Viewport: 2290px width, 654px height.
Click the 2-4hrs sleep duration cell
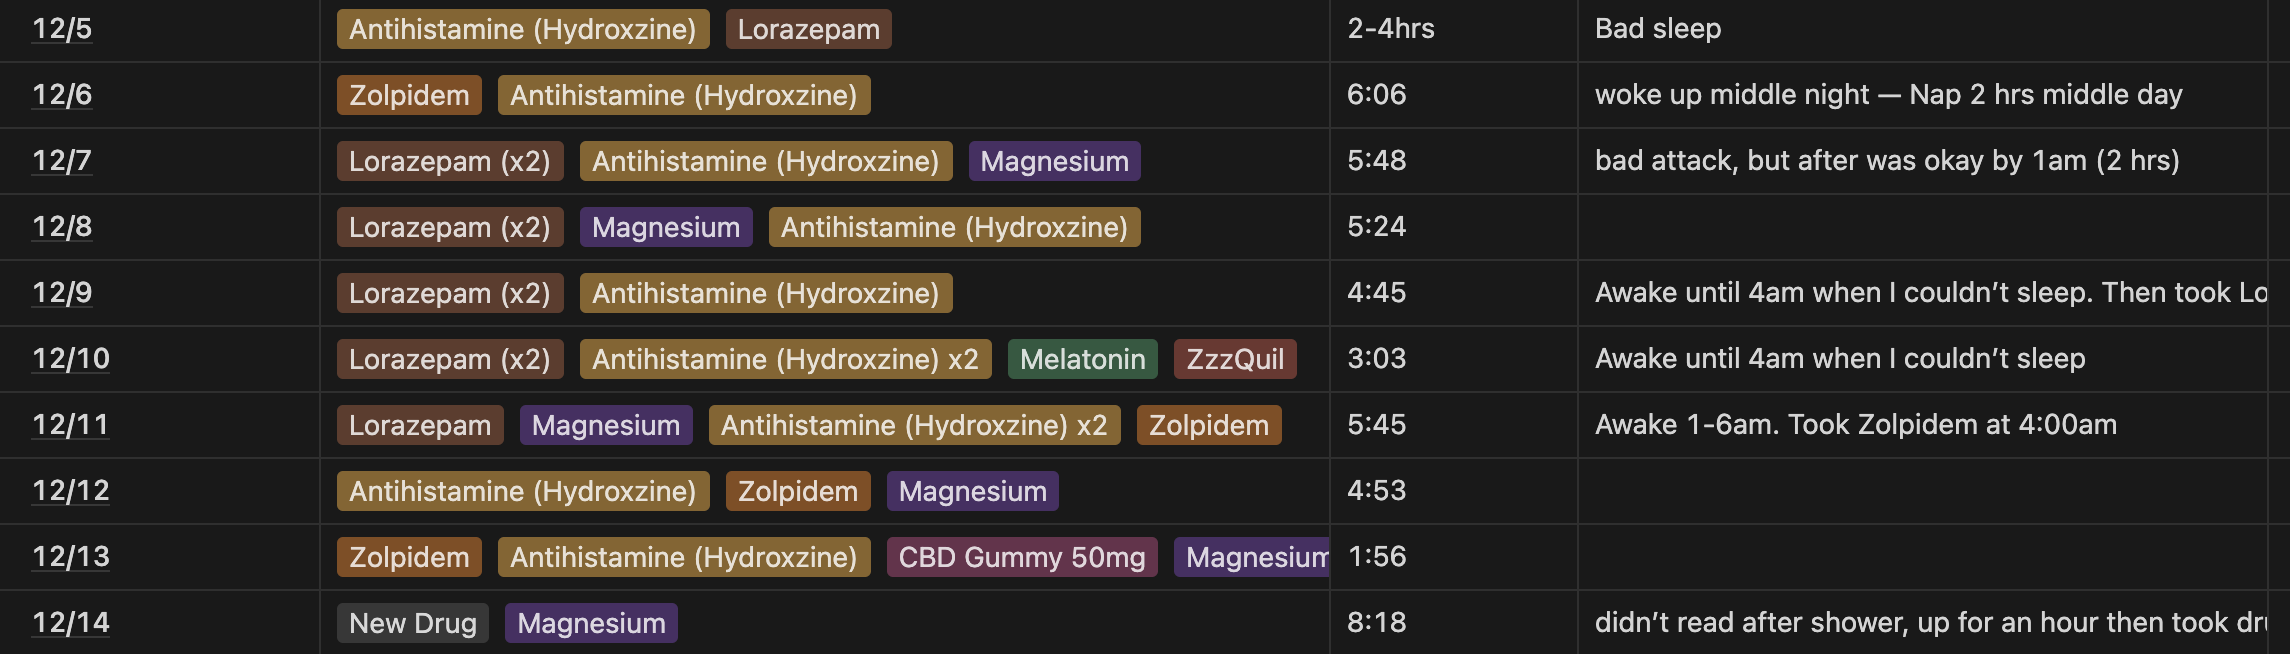click(1454, 29)
